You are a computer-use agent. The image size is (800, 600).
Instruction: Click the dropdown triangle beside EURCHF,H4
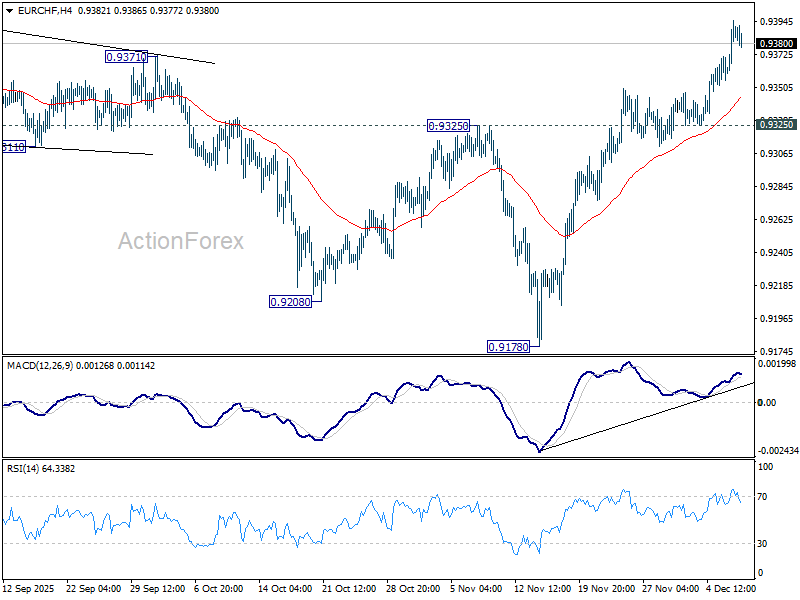click(x=9, y=11)
